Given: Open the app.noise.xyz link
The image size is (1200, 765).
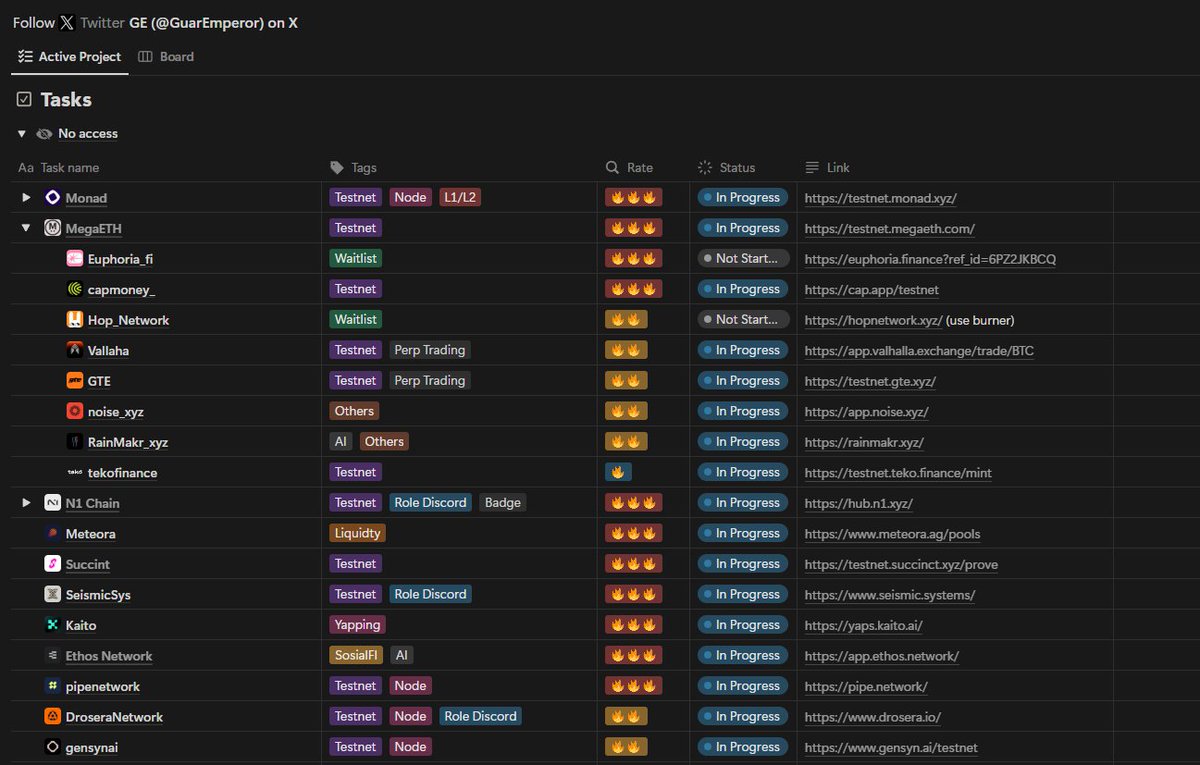Looking at the screenshot, I should (x=867, y=411).
